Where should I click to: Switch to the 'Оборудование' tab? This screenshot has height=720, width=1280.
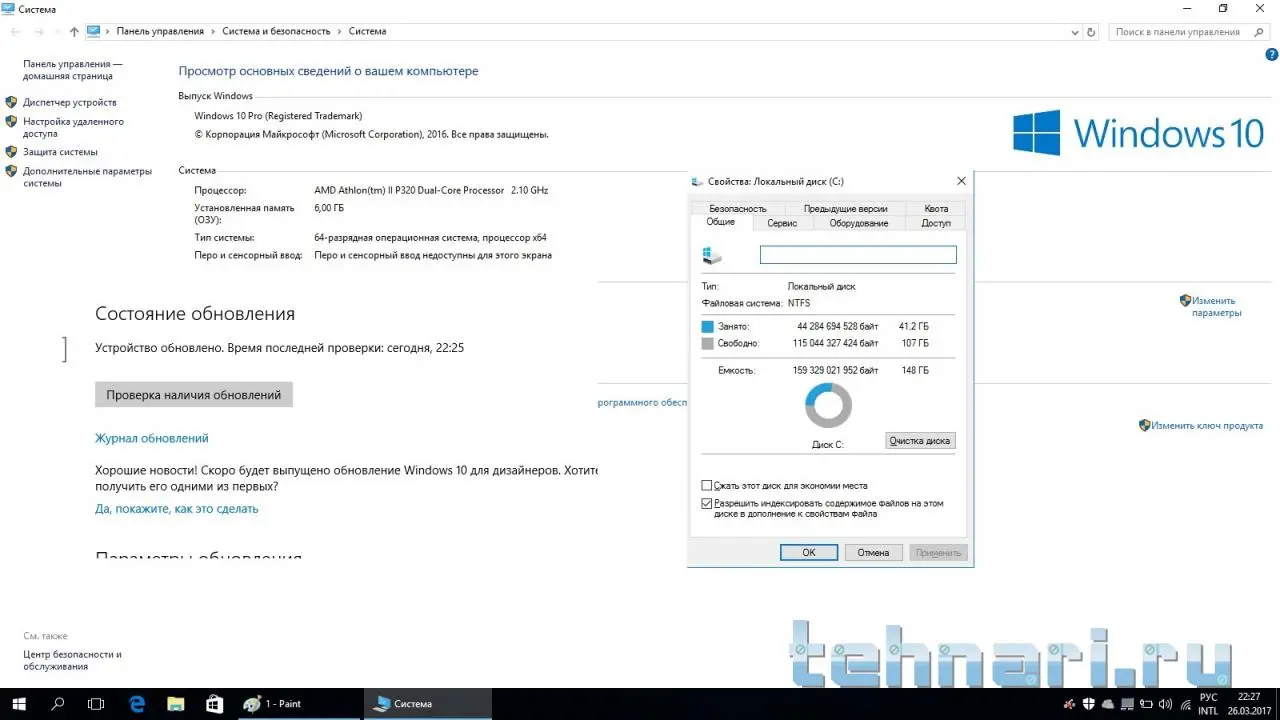pyautogui.click(x=858, y=223)
